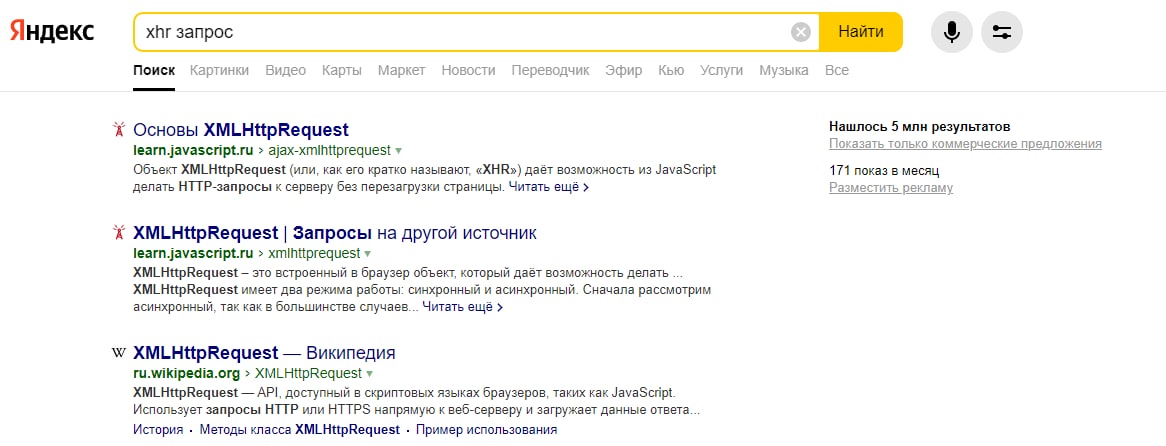Select the Поиск tab

click(x=154, y=71)
